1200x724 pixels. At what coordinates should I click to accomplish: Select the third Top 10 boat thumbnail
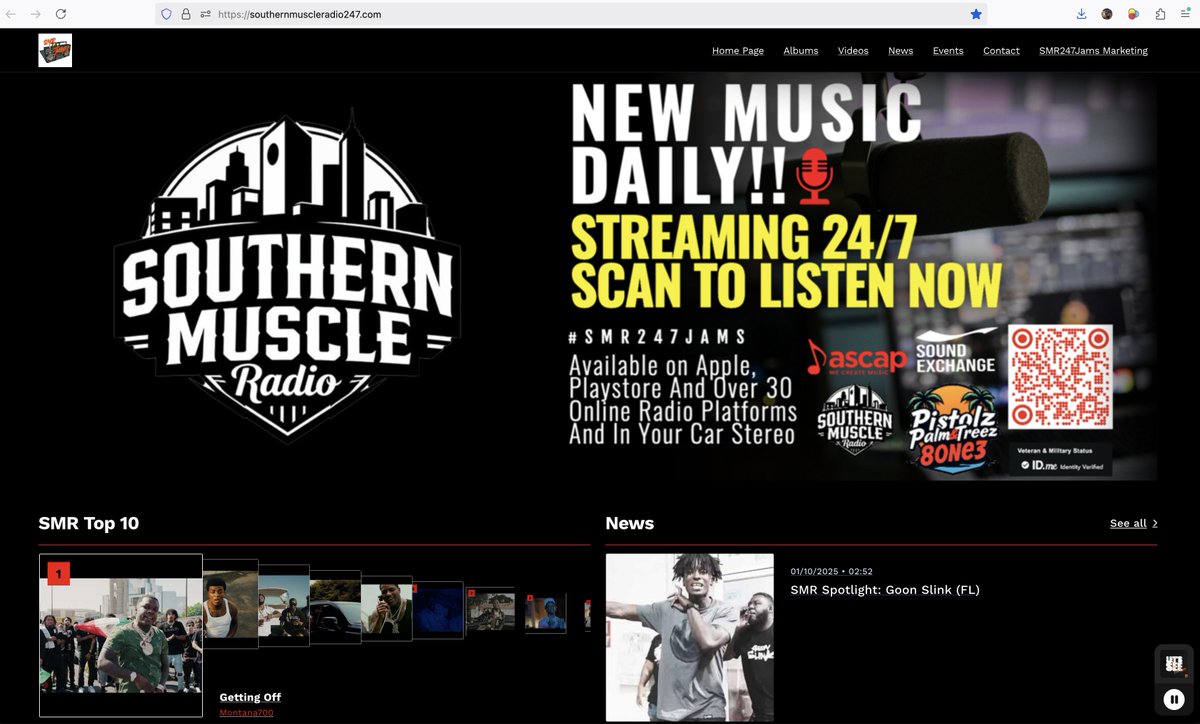point(284,605)
